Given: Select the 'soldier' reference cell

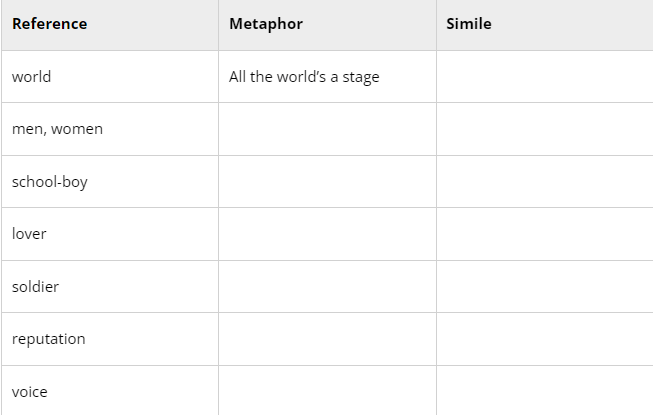Looking at the screenshot, I should [110, 287].
